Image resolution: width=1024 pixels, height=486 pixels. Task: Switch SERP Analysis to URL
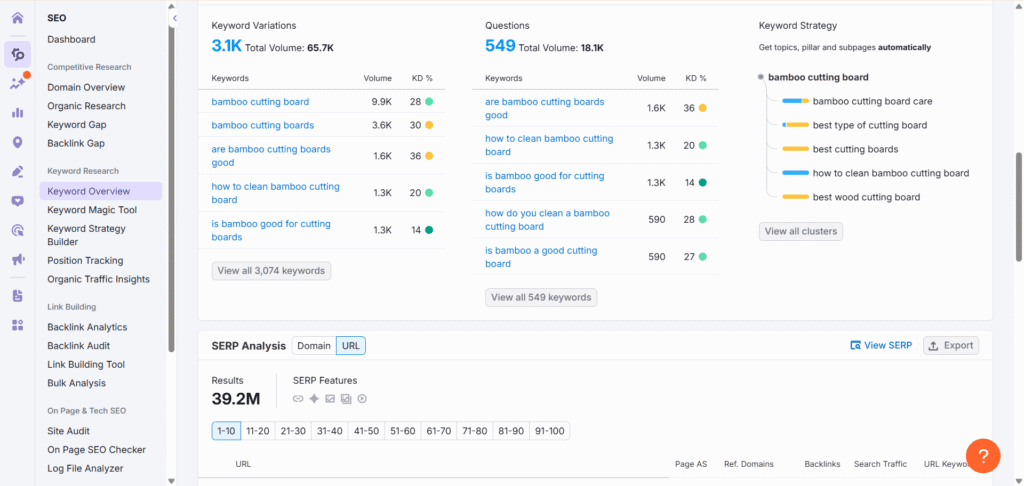click(351, 346)
